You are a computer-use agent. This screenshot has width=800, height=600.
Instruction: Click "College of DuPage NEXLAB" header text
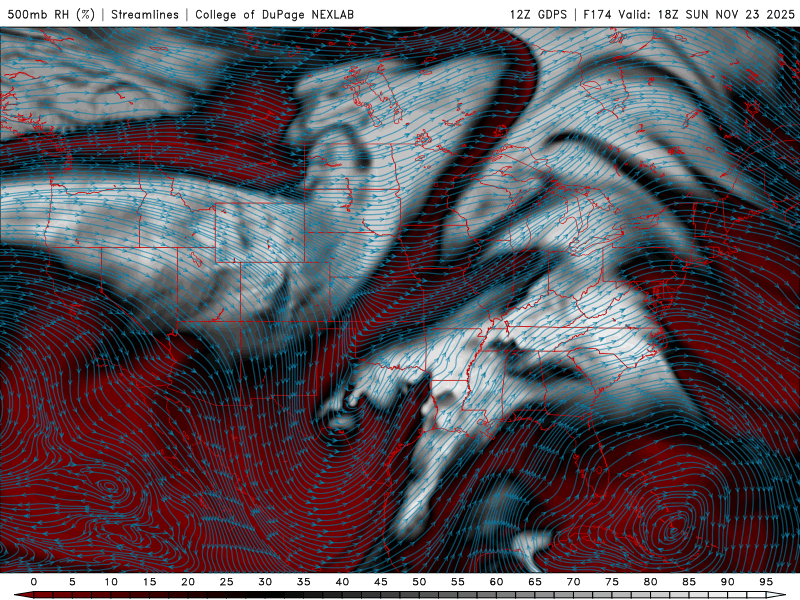pos(274,14)
